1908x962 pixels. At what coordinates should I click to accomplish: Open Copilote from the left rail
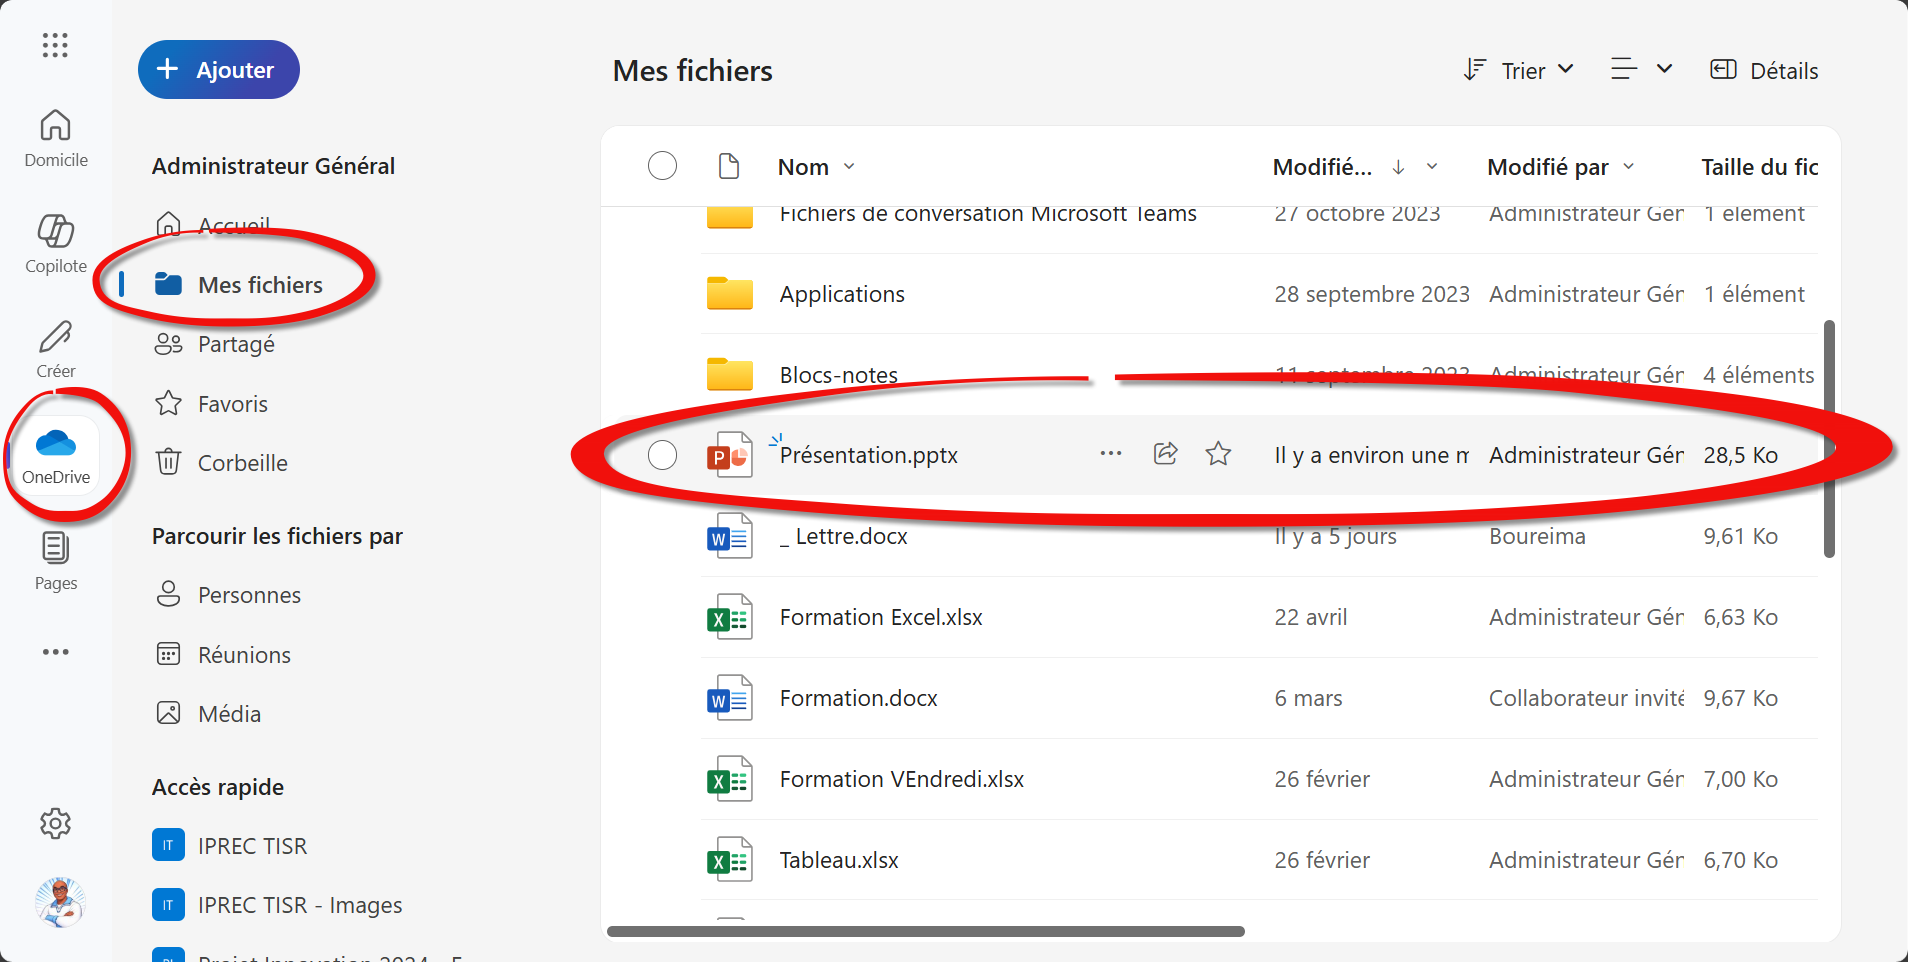coord(56,243)
